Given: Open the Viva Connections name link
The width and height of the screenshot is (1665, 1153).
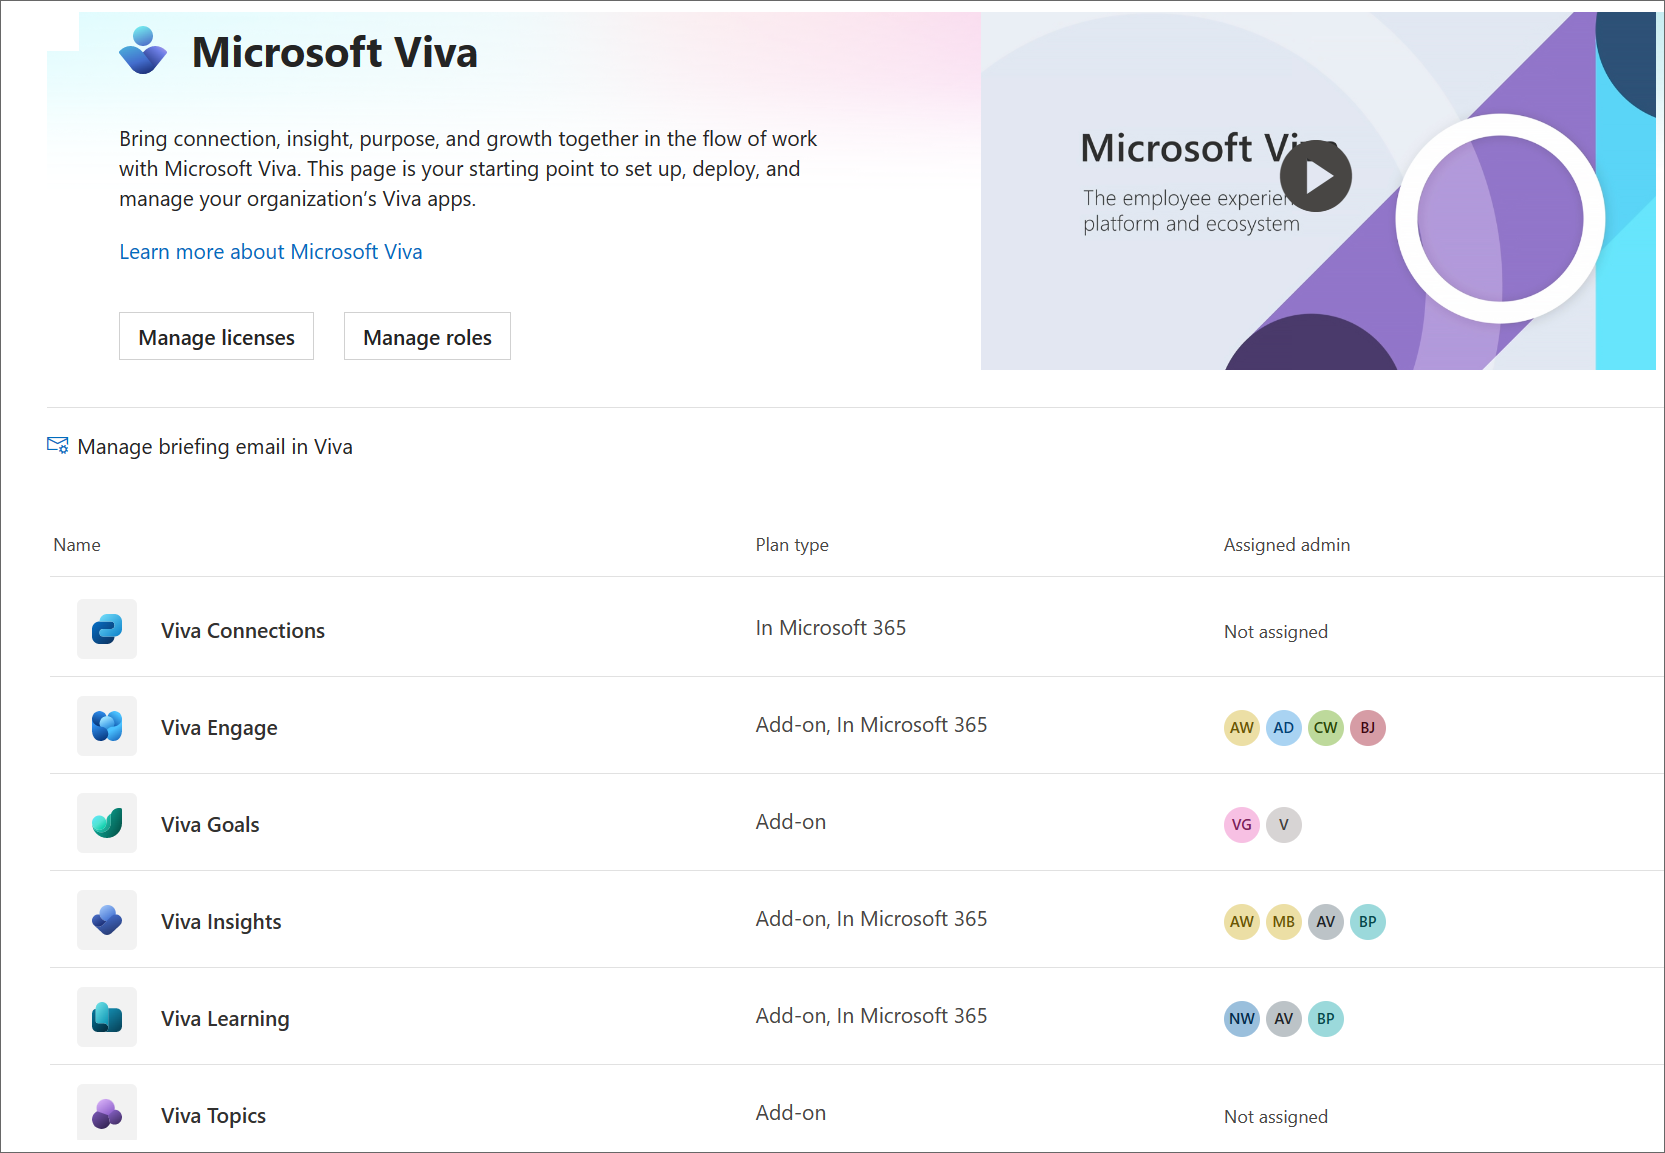Looking at the screenshot, I should (243, 631).
